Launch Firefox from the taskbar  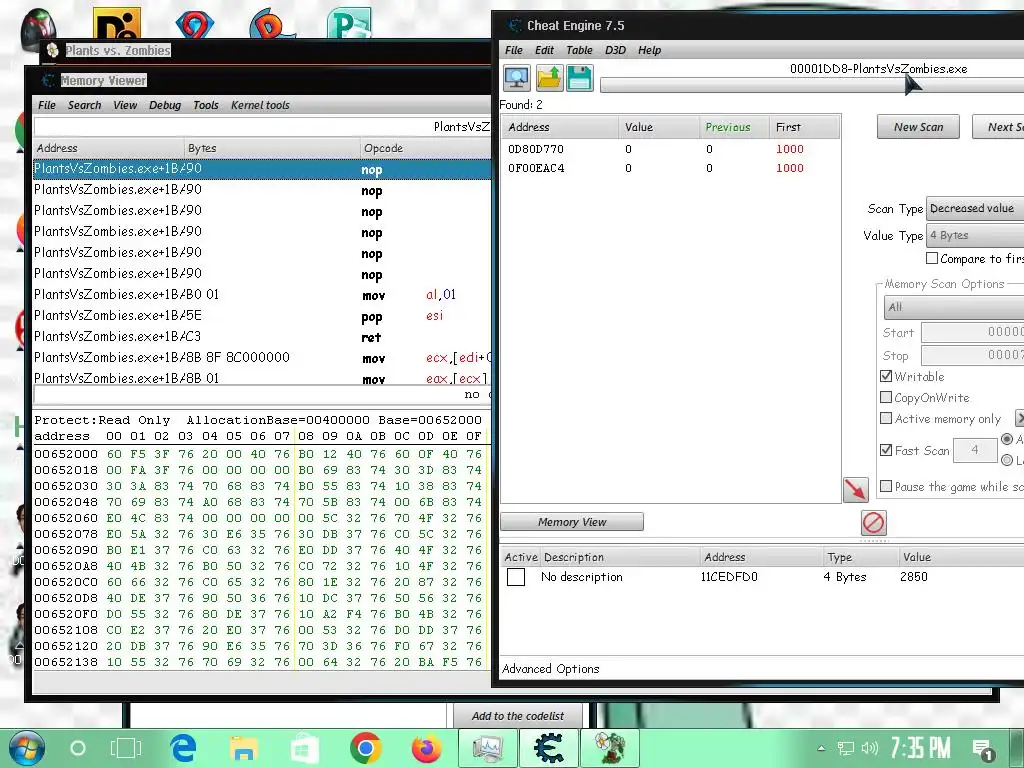coord(426,748)
